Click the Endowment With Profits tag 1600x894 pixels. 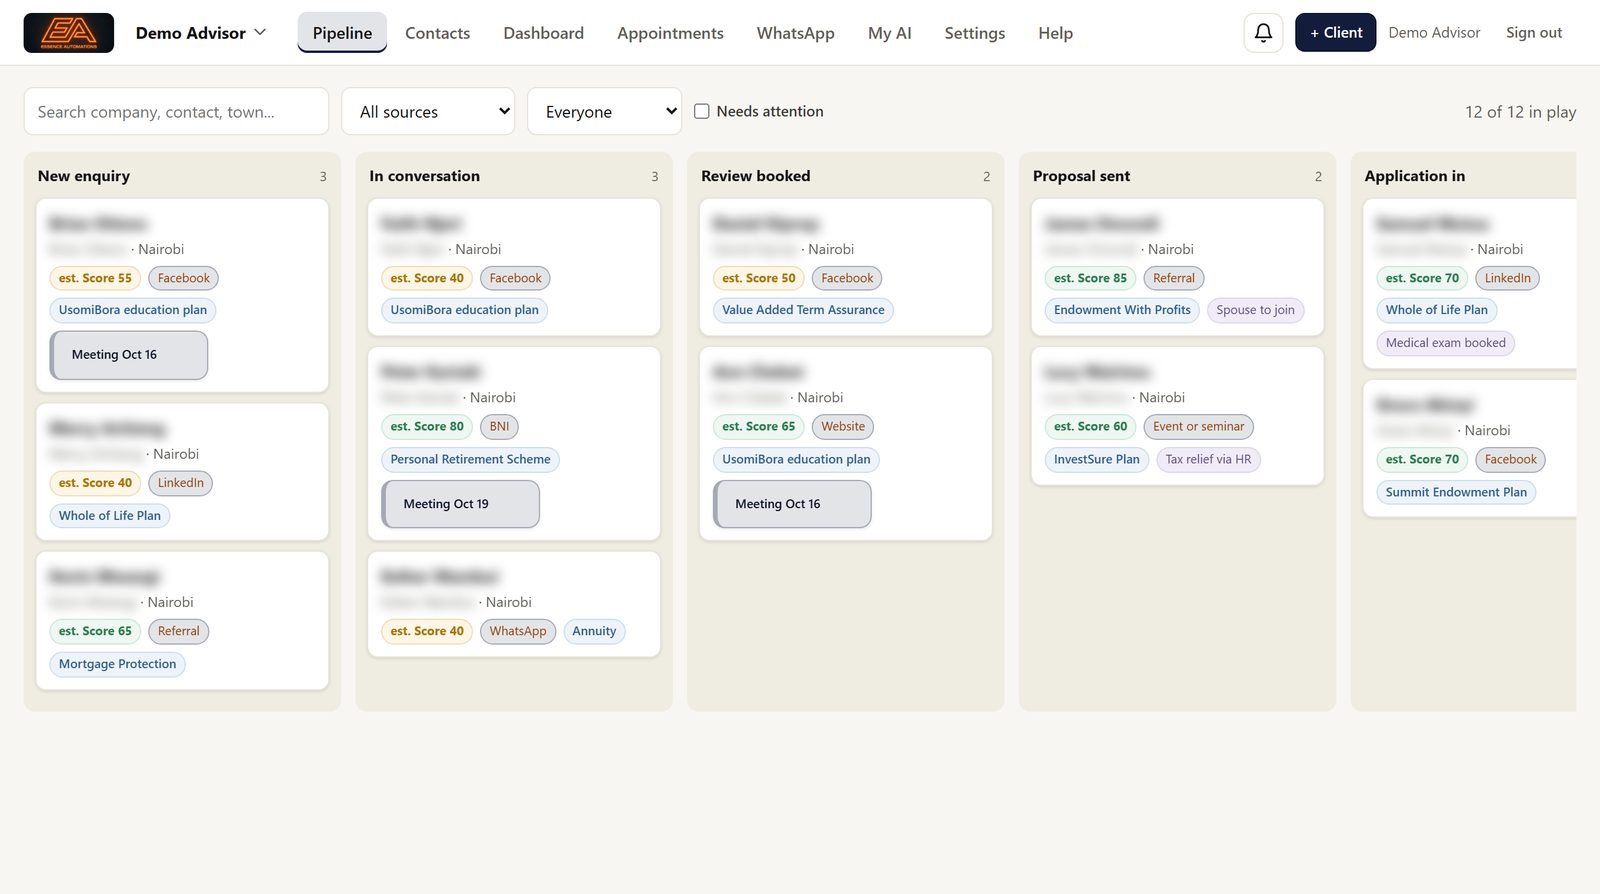click(x=1122, y=310)
